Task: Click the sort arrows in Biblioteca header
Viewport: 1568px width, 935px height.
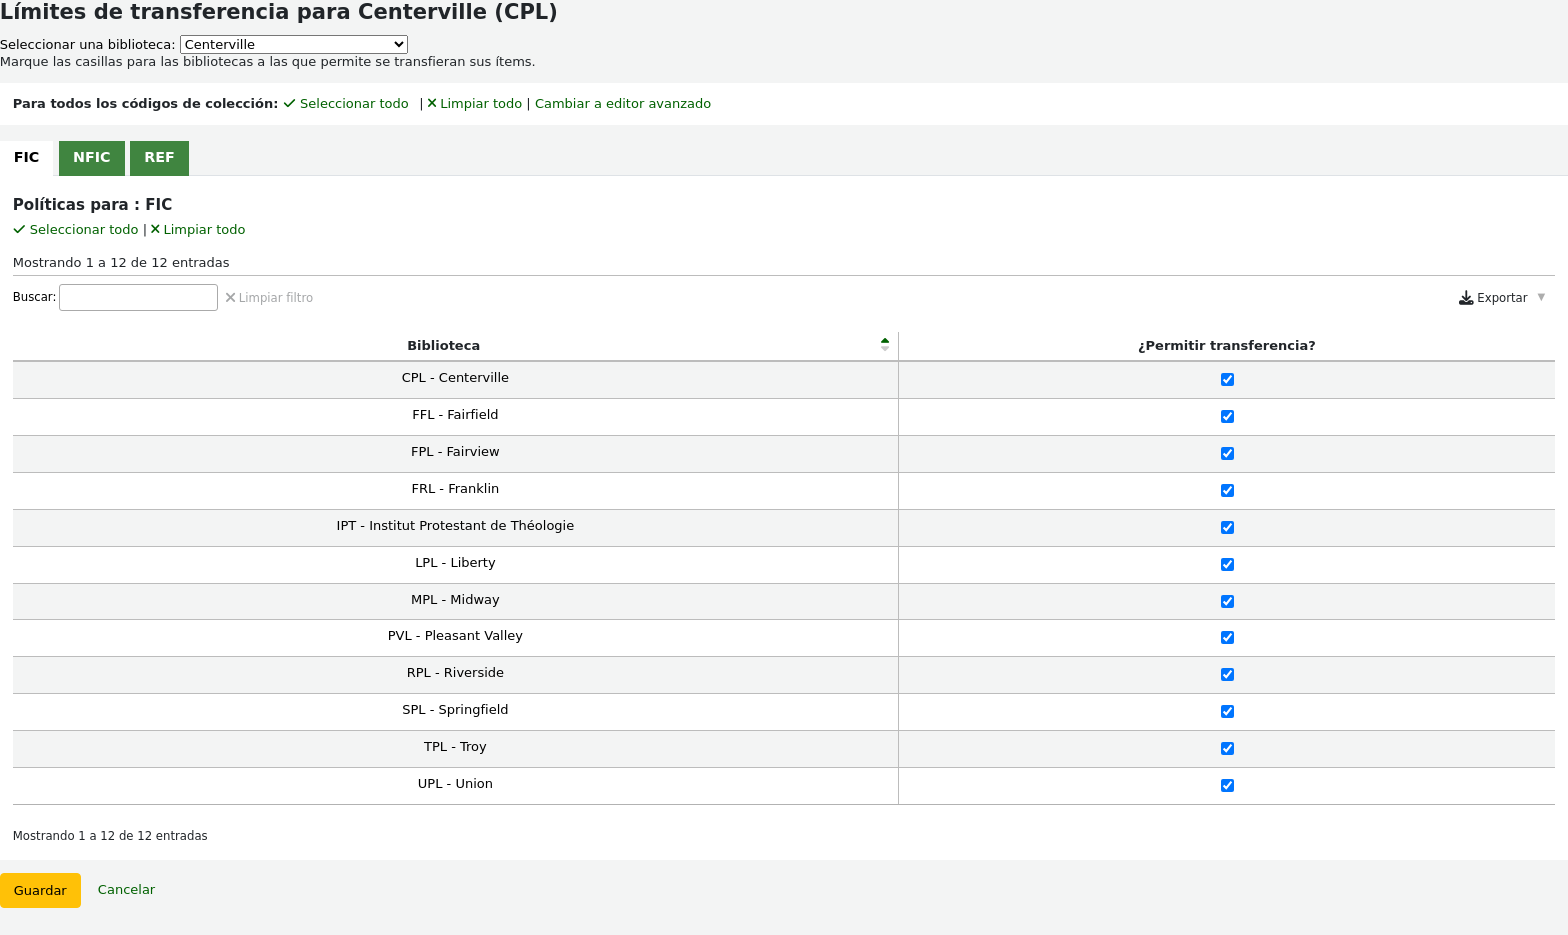Action: (x=884, y=345)
